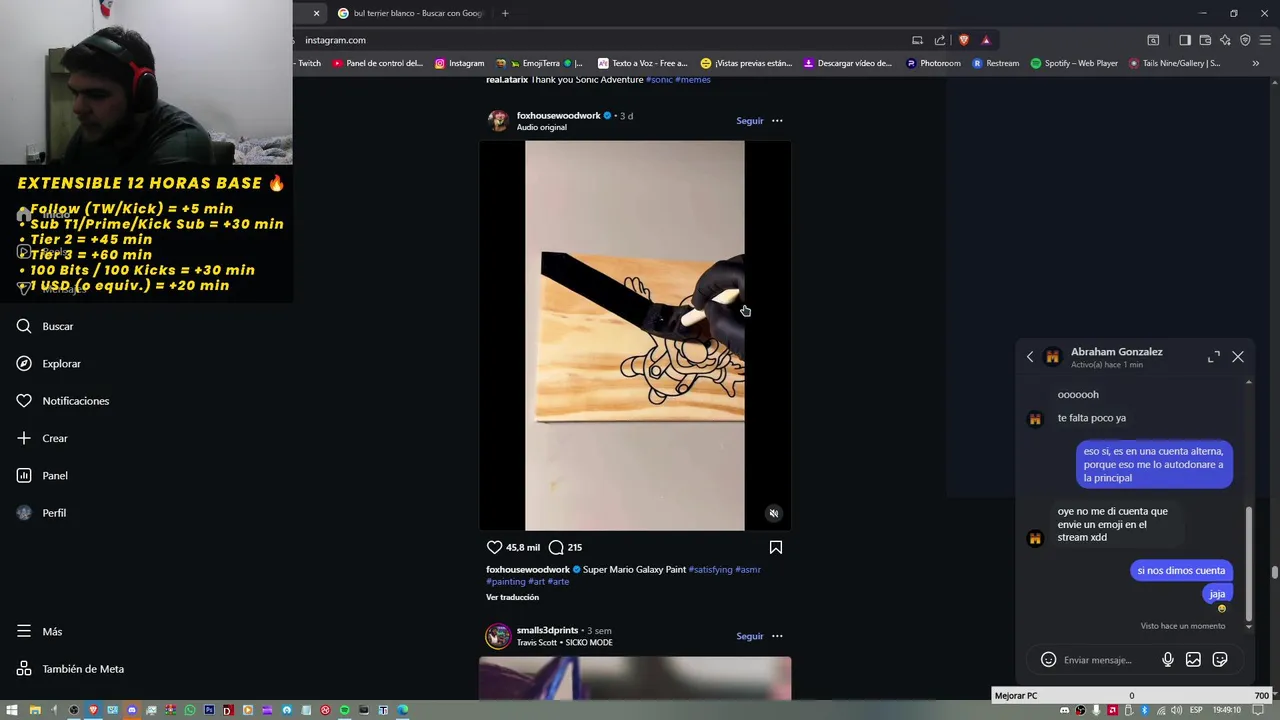The image size is (1280, 720).
Task: Click the Super Mario Galaxy Paint video
Action: 634,335
